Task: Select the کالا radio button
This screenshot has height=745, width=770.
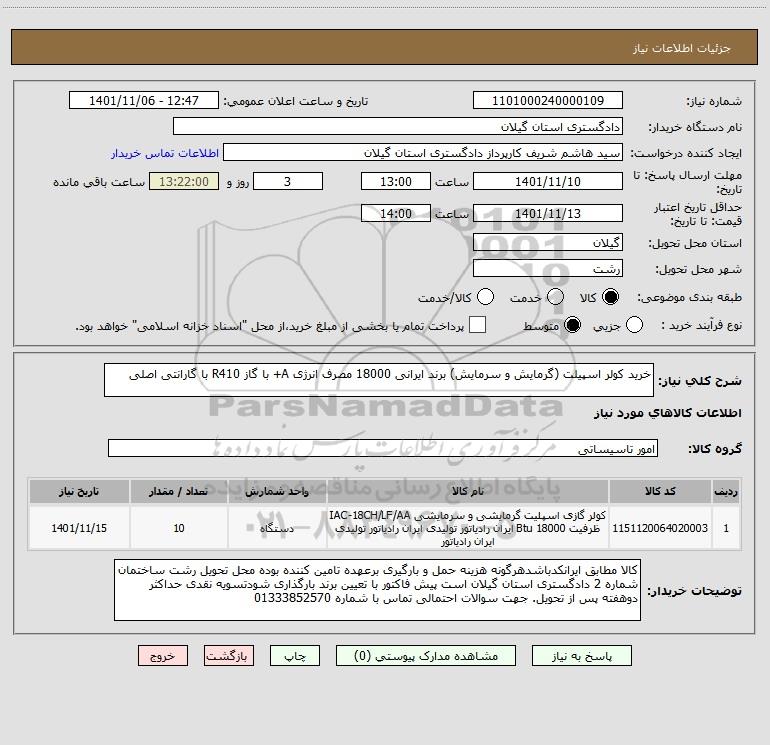Action: coord(610,297)
